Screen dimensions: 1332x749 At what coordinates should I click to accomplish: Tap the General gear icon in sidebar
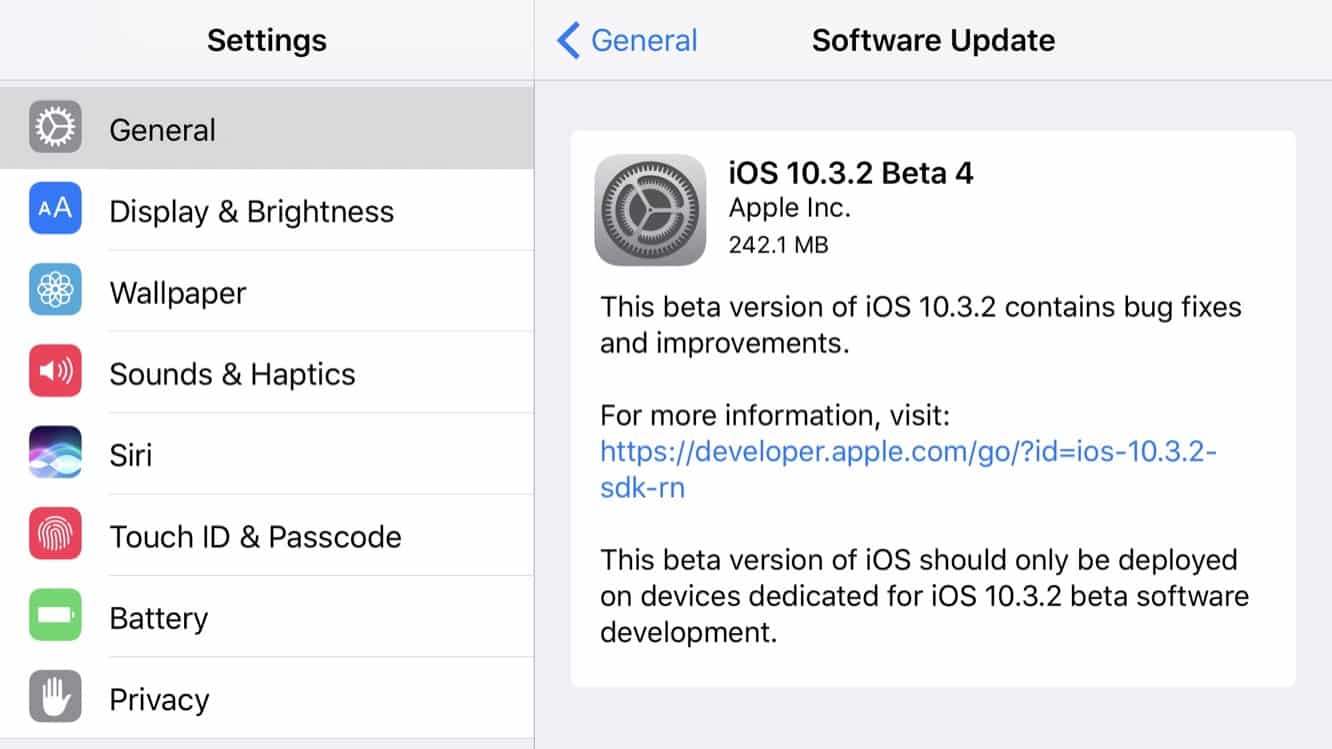pos(55,128)
